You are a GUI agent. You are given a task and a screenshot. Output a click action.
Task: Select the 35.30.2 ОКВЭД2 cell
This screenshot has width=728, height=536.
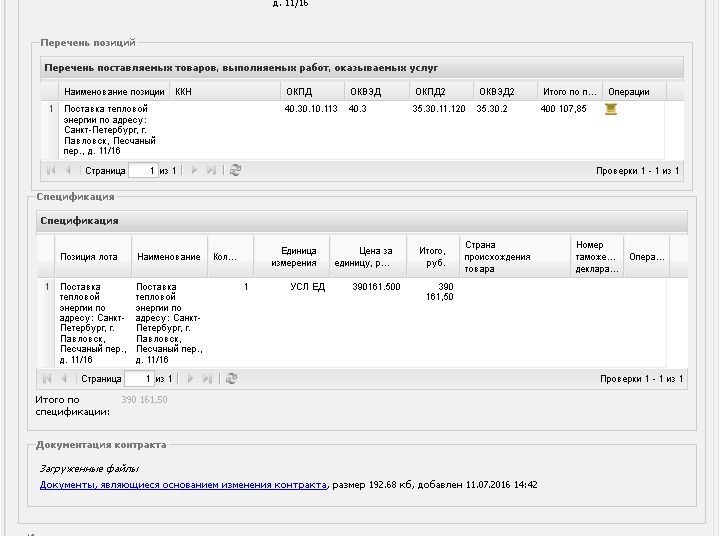(x=492, y=109)
